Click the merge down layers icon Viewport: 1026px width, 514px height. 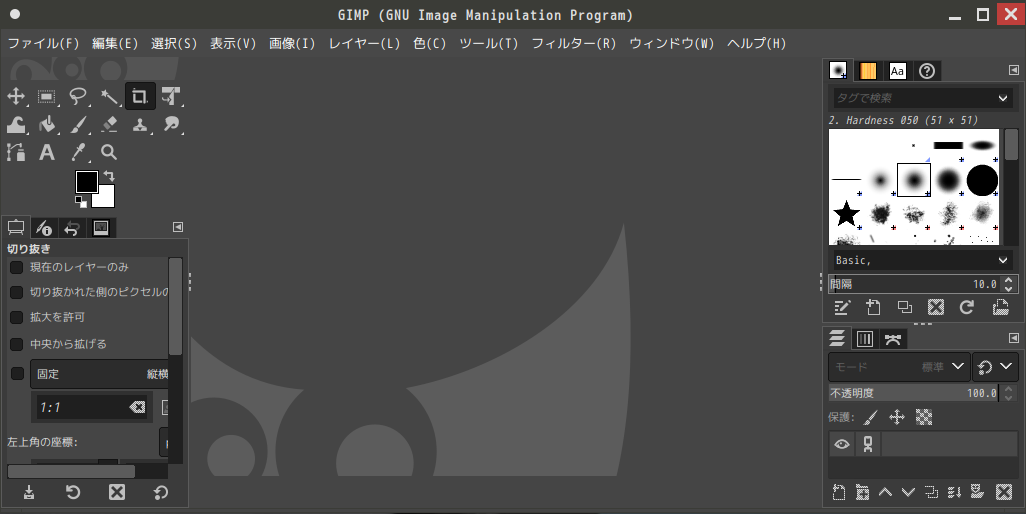coord(955,492)
